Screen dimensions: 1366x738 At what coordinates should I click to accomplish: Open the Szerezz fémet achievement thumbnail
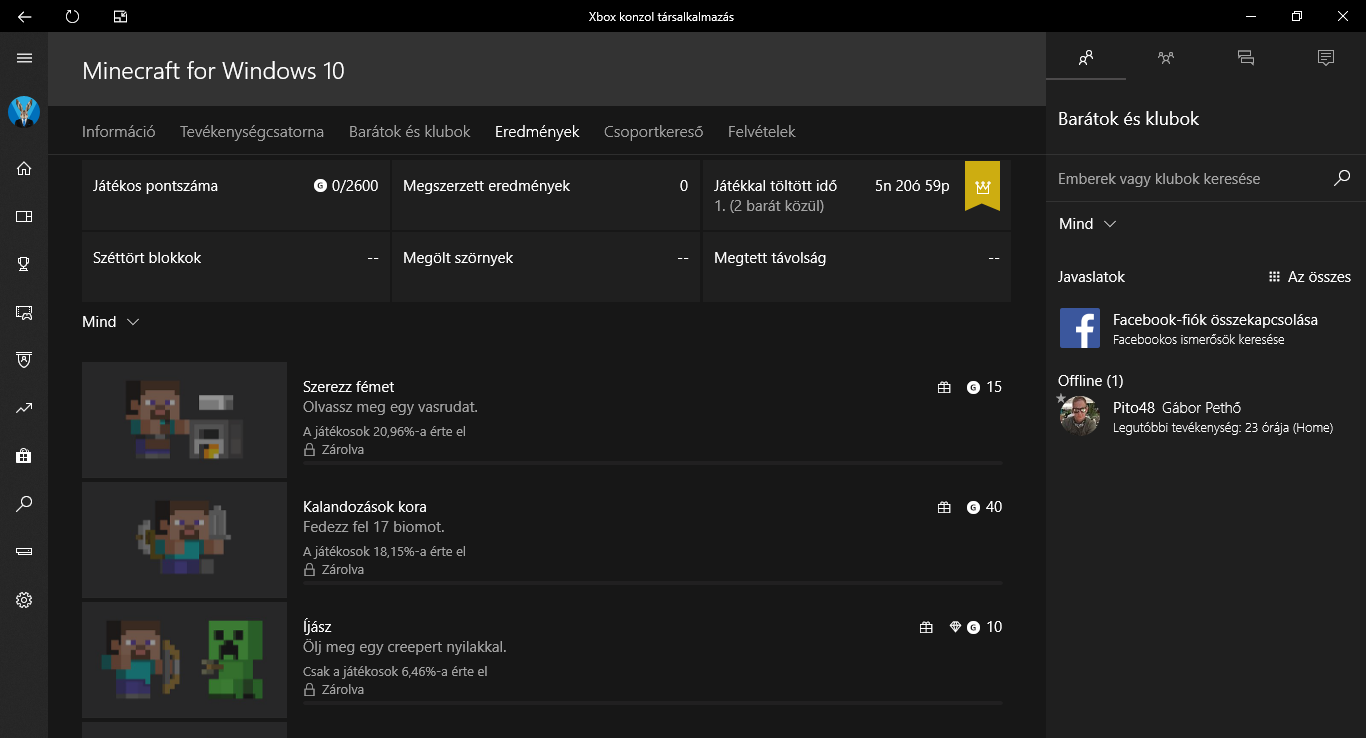(184, 420)
